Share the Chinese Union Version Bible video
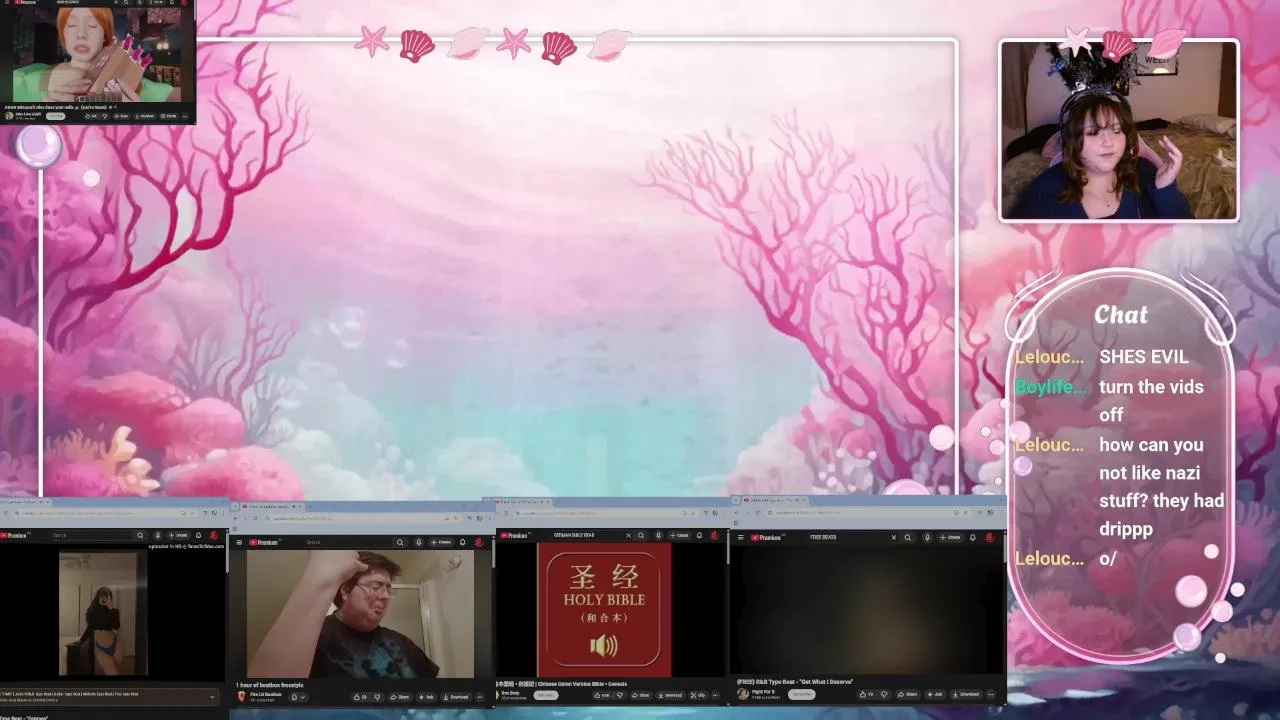Screen dimensions: 1280x720 click(x=641, y=695)
